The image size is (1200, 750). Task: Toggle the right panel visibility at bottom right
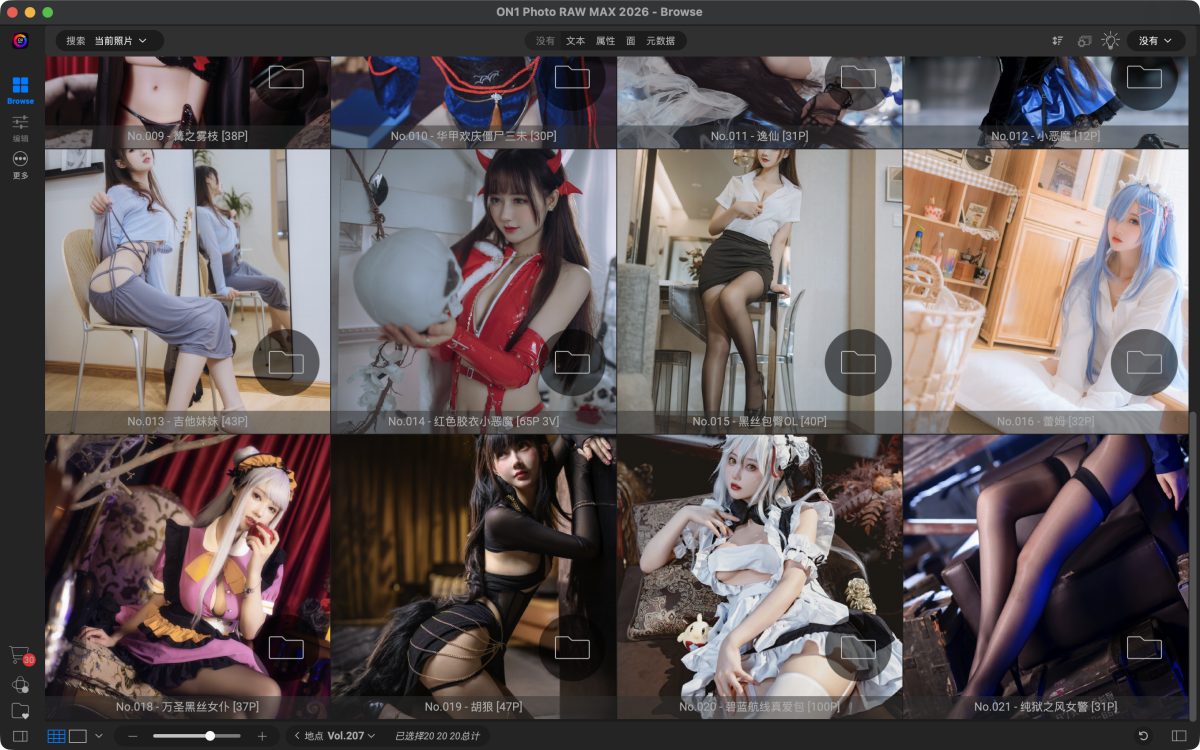[1179, 736]
